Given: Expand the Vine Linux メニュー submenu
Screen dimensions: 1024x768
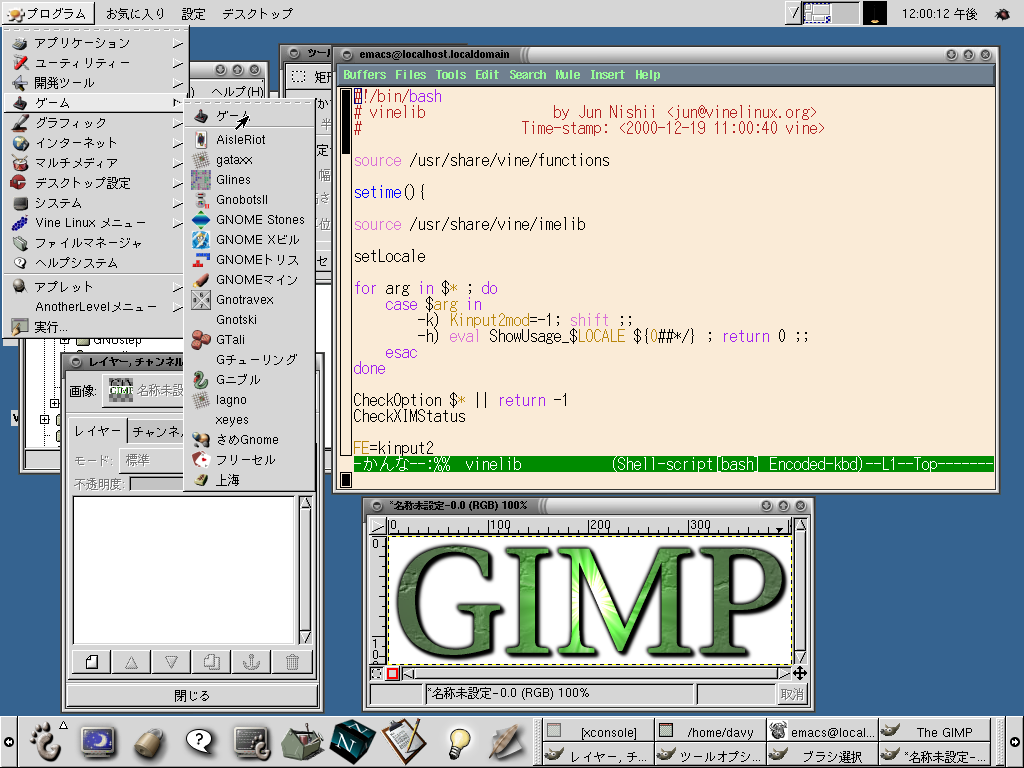Looking at the screenshot, I should click(95, 223).
